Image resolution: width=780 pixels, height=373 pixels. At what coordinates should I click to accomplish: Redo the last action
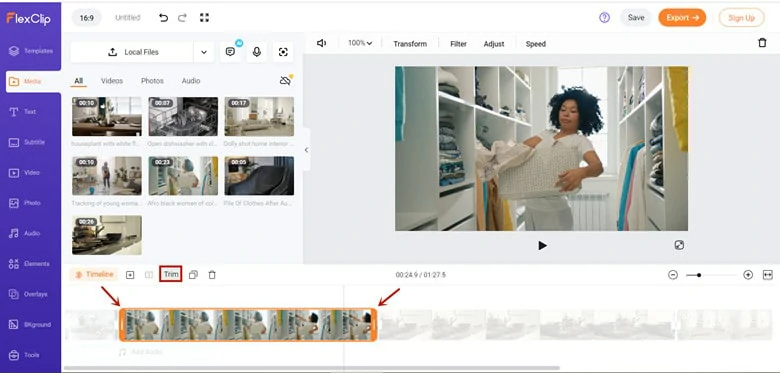coord(182,18)
